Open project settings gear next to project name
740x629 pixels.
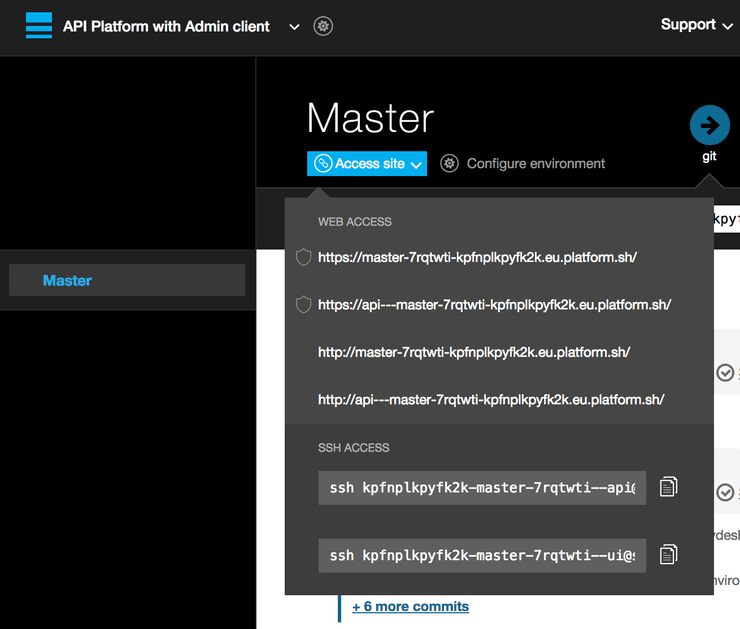(x=323, y=26)
